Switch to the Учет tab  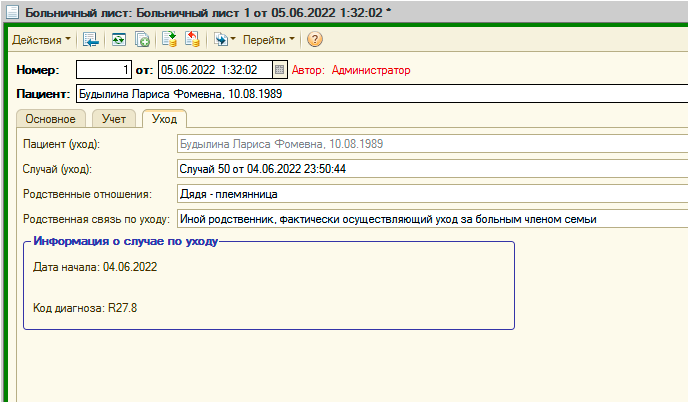click(x=114, y=119)
